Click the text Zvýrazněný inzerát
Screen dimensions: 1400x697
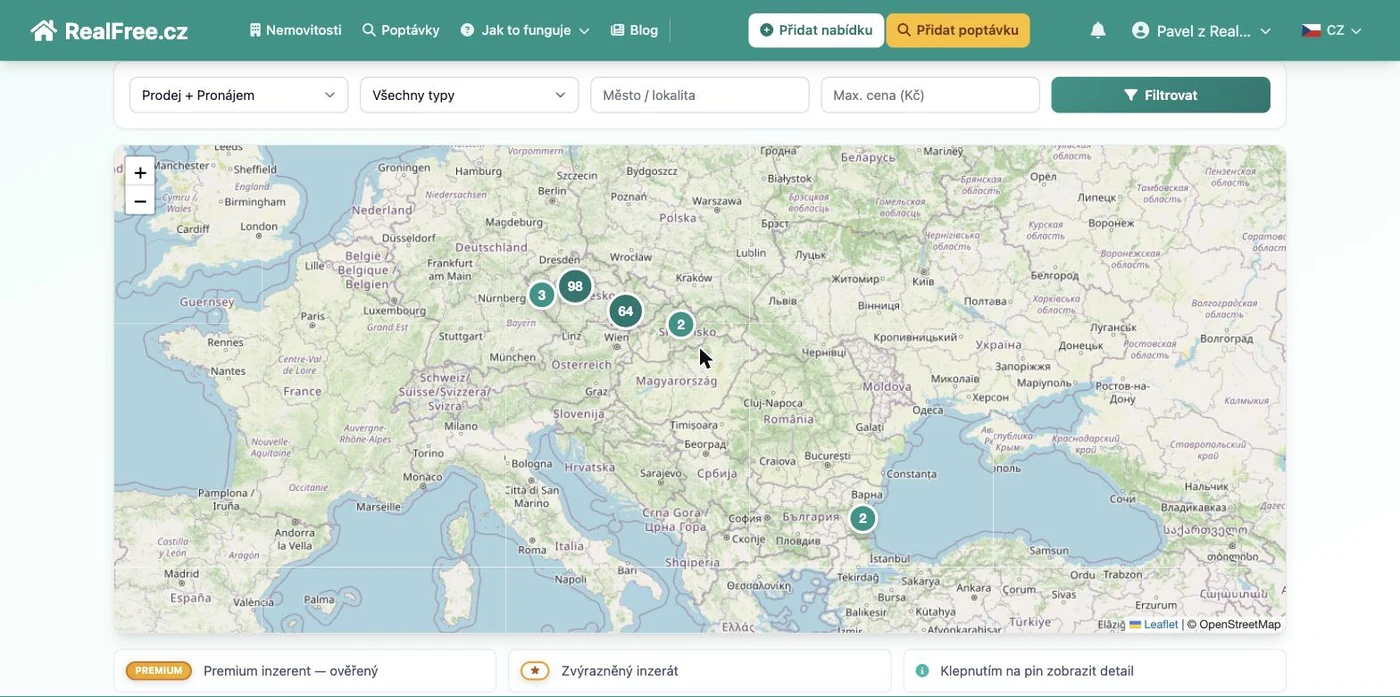point(620,671)
